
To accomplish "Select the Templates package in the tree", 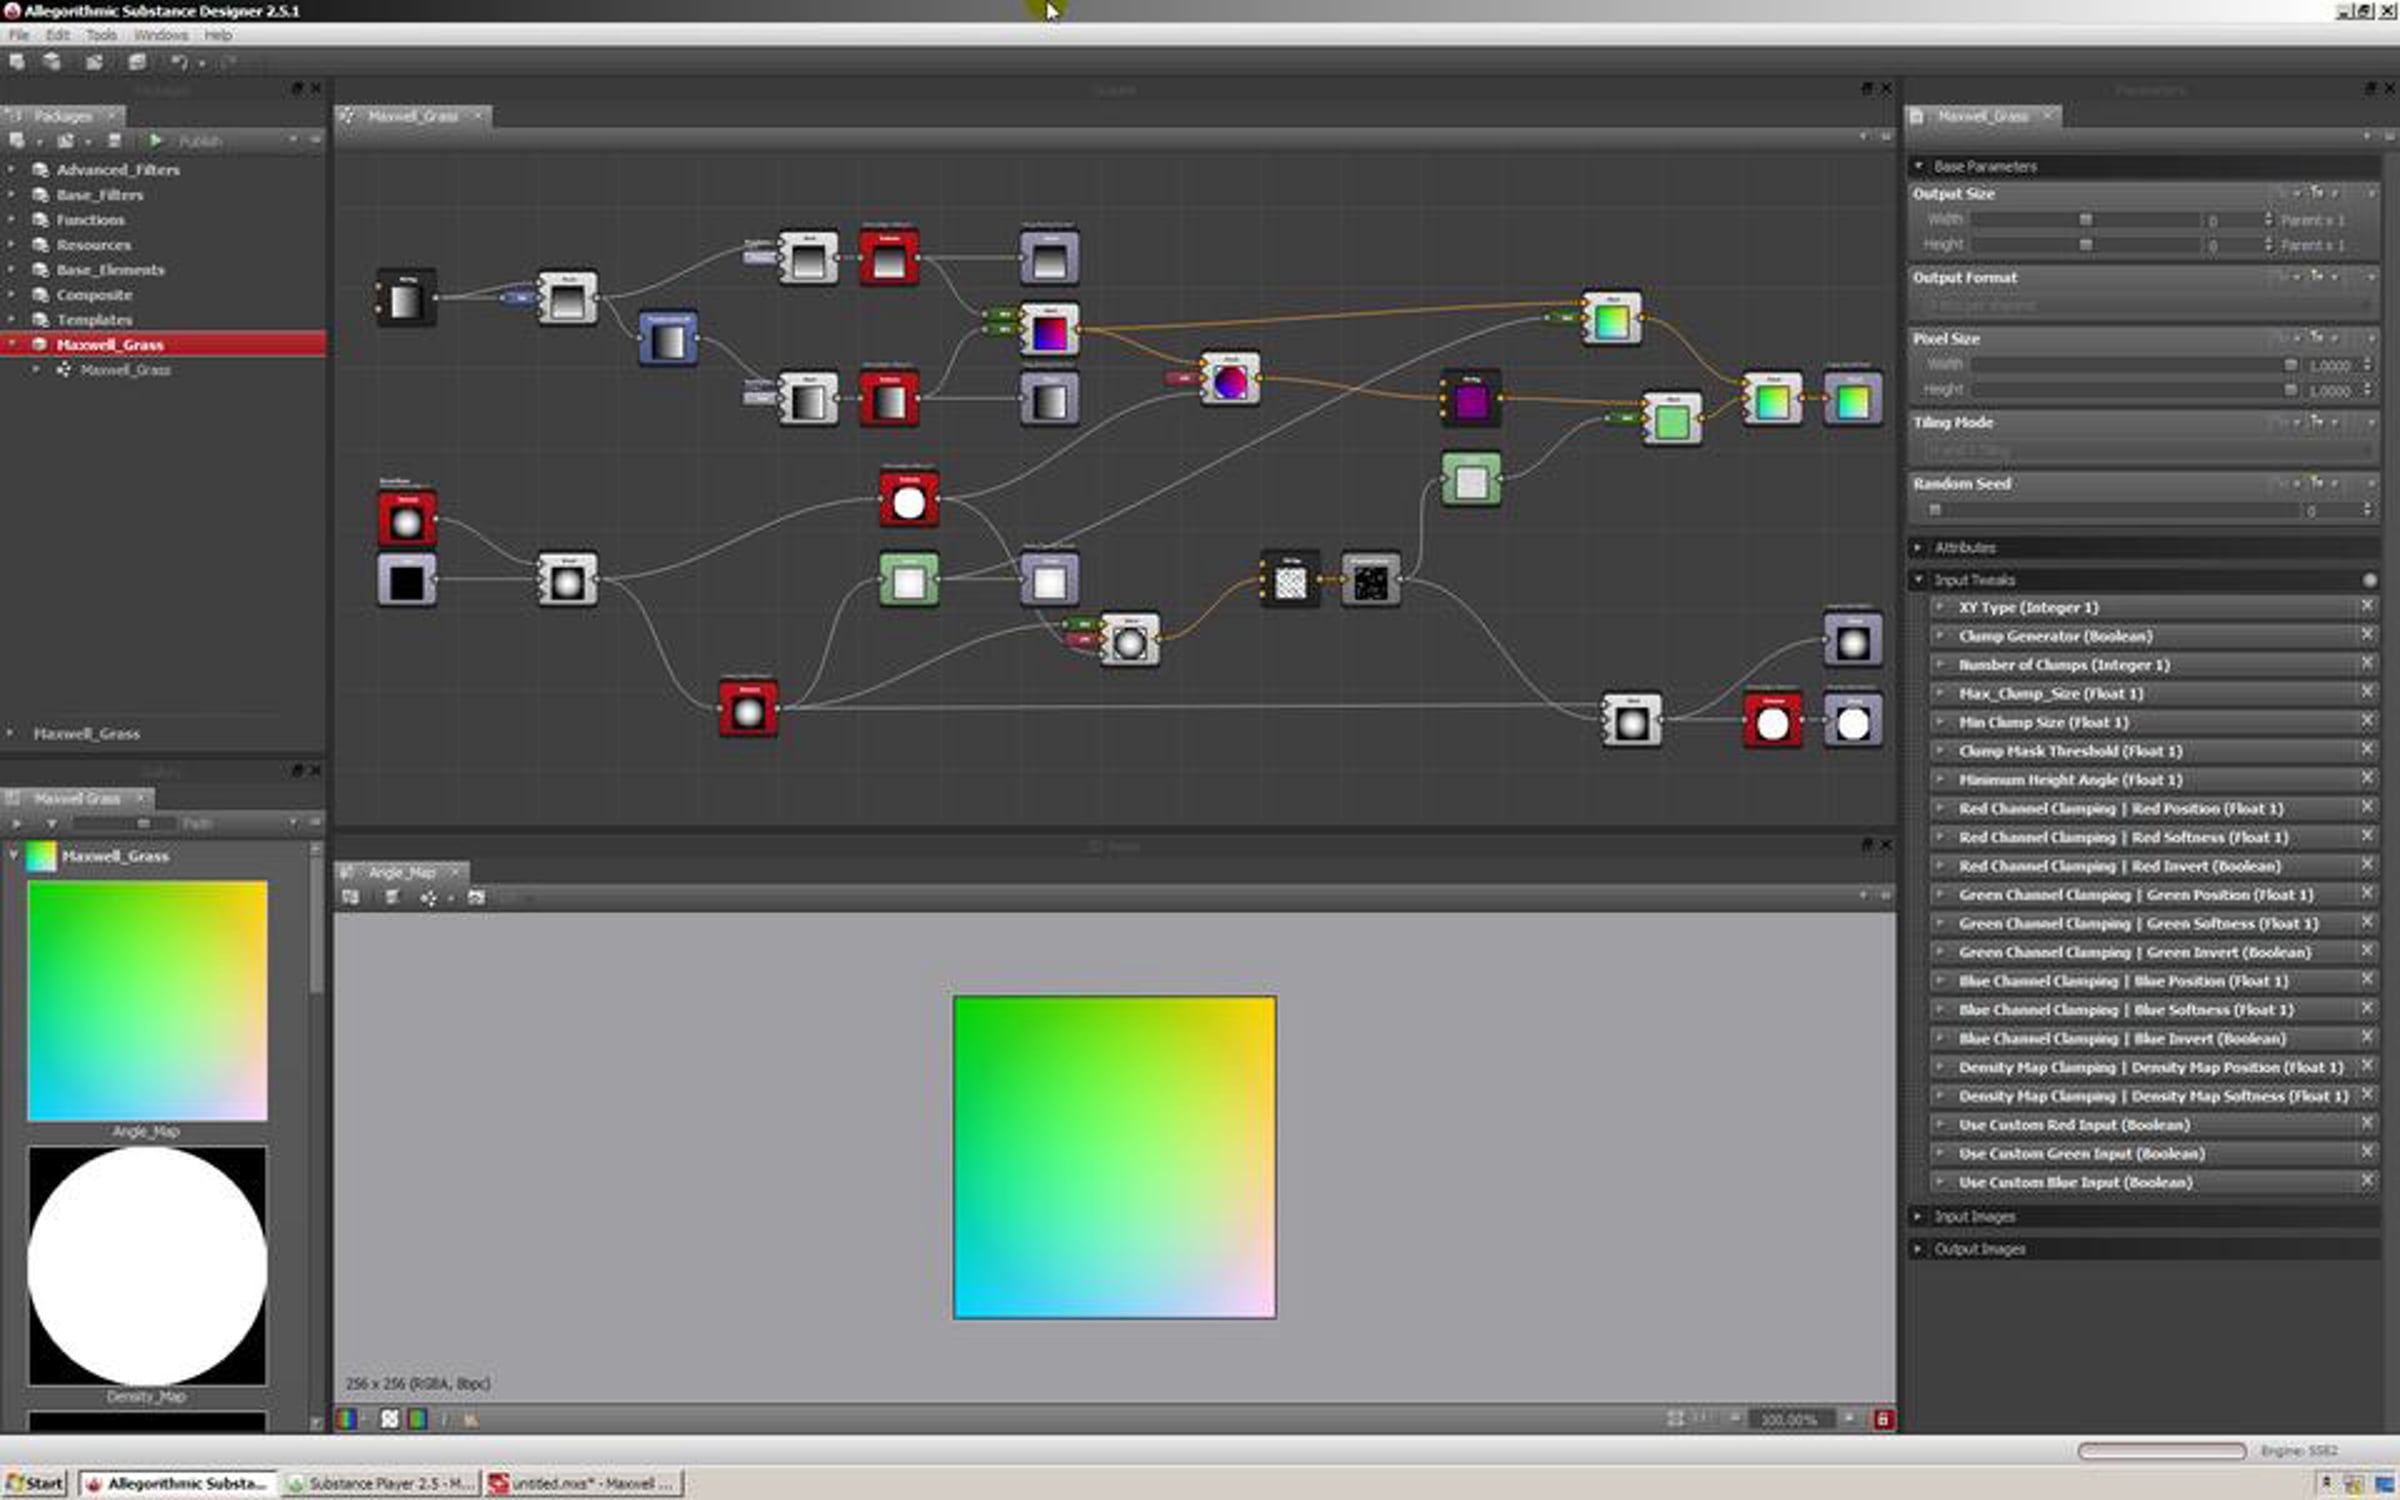I will coord(94,320).
